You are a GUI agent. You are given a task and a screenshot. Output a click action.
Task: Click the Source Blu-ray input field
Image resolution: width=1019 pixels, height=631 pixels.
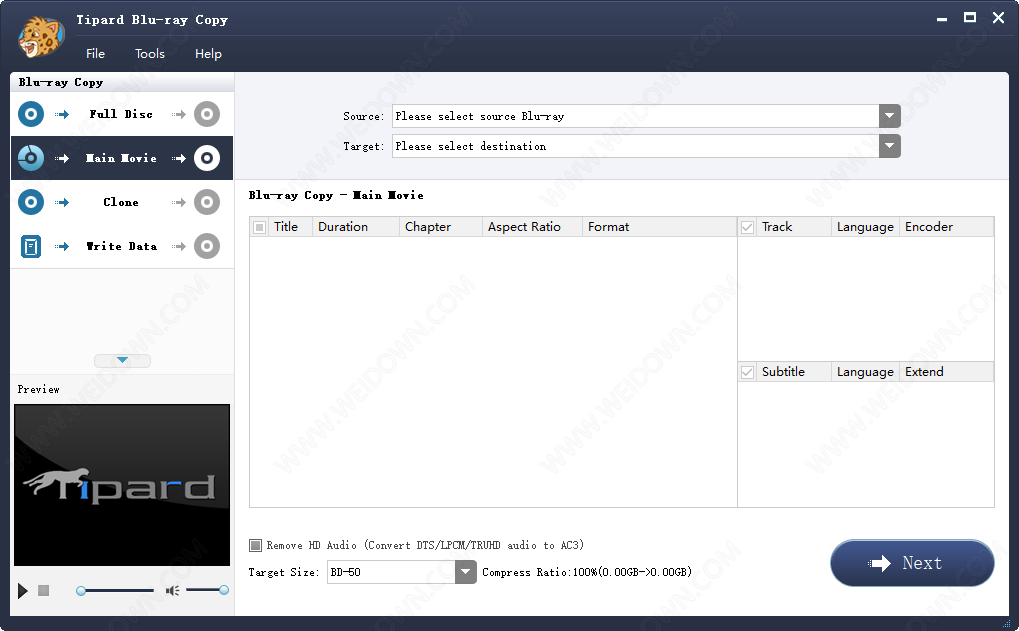tap(636, 116)
